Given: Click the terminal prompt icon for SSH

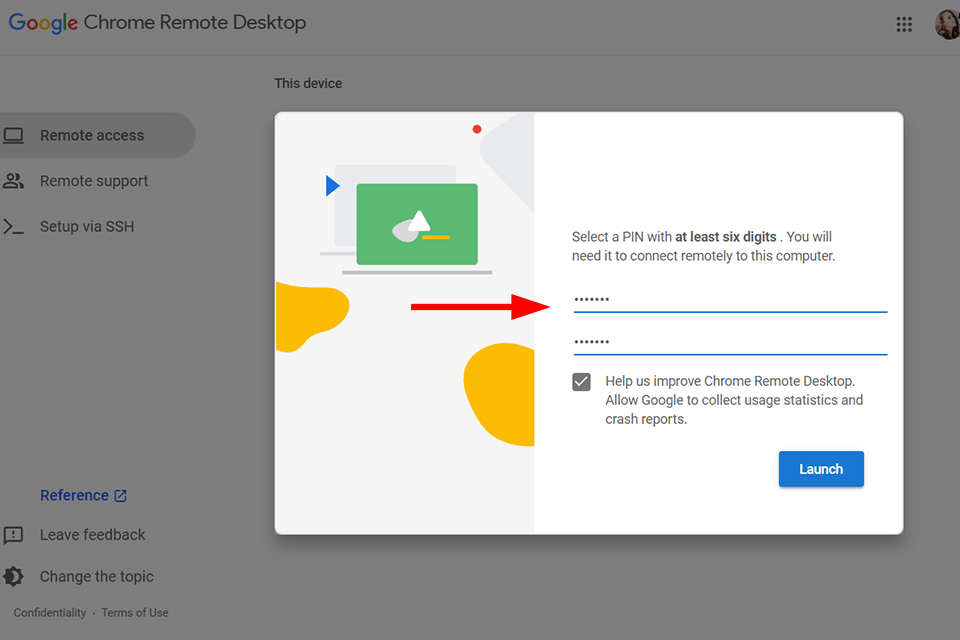Looking at the screenshot, I should (x=13, y=227).
